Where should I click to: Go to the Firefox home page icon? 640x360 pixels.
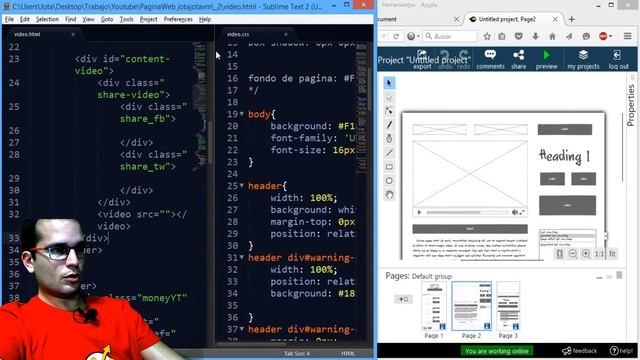[x=552, y=36]
